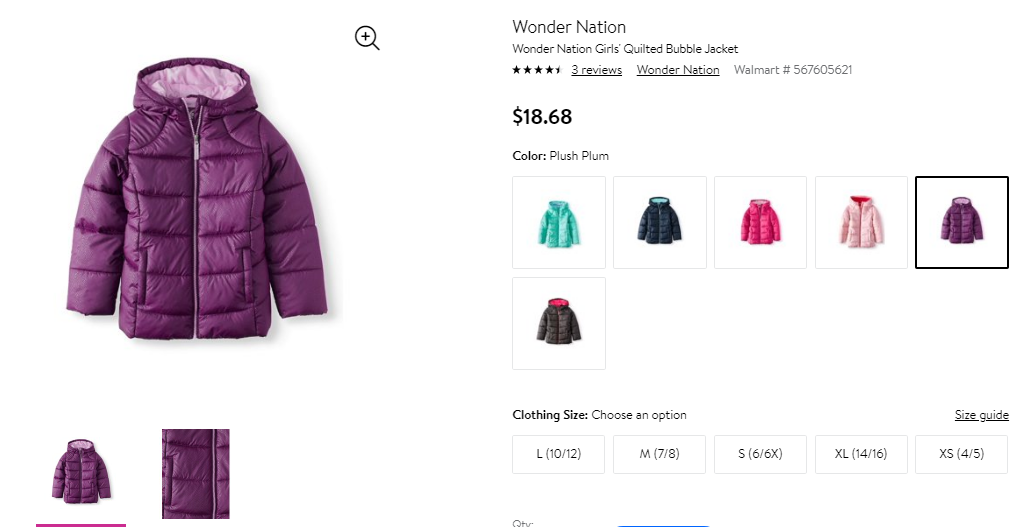
Task: Select size XS (4/5)
Action: [x=962, y=454]
